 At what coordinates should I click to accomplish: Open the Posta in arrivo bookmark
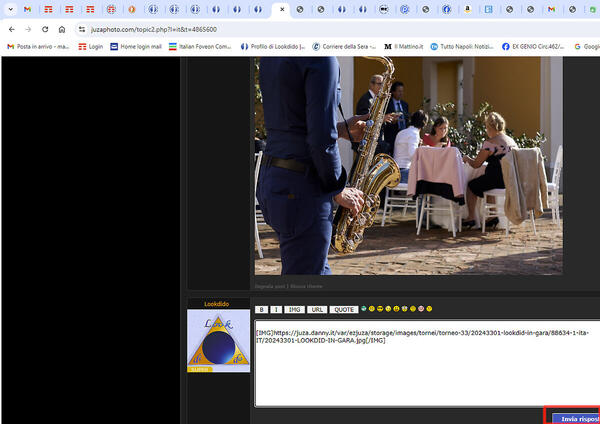[x=38, y=46]
